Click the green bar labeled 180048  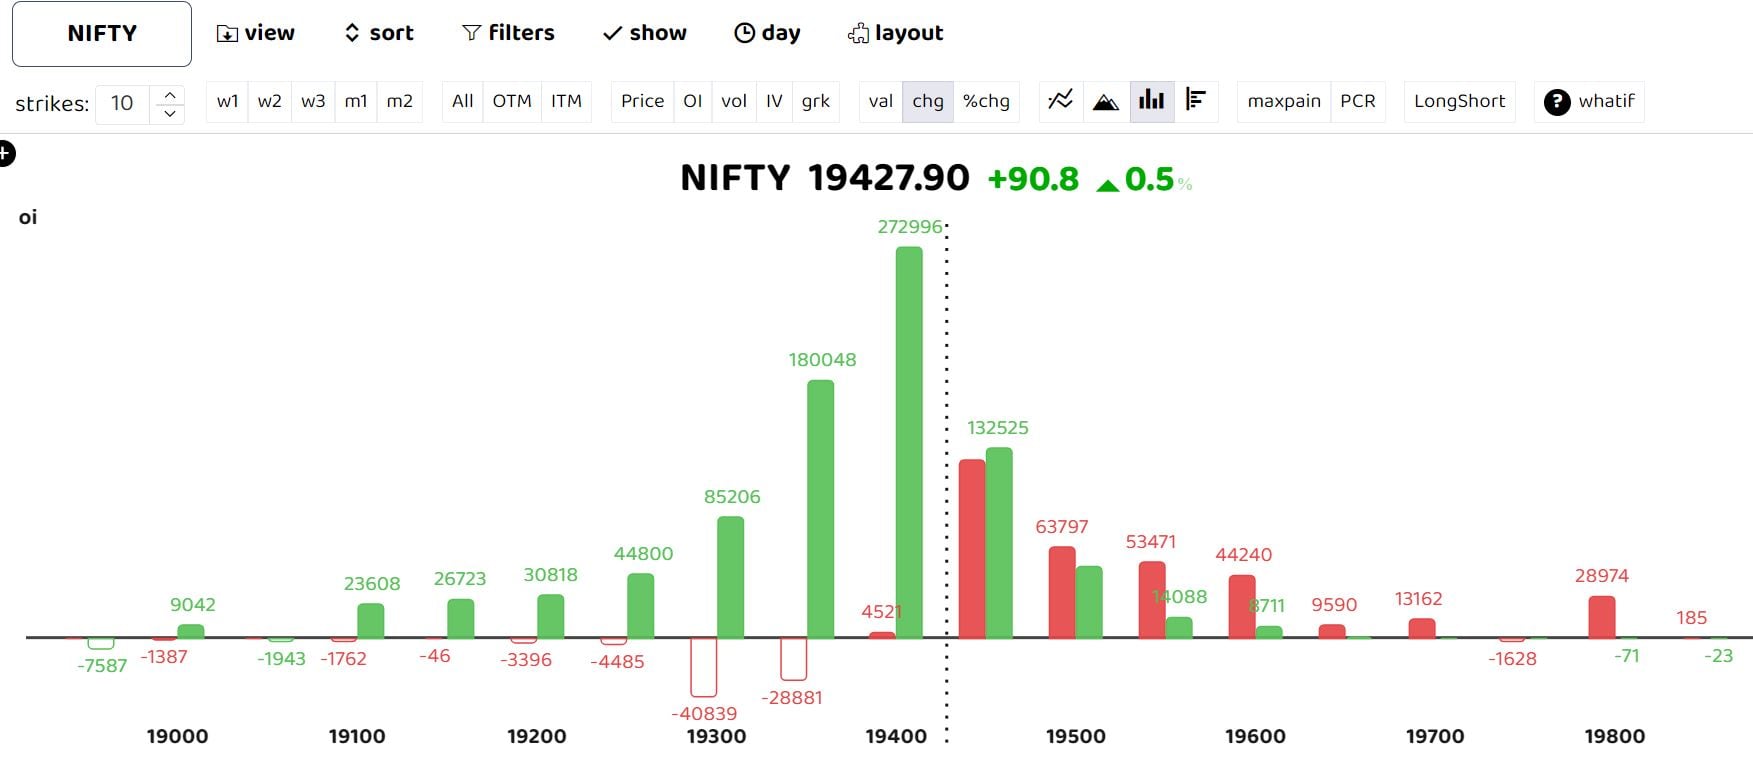tap(820, 509)
